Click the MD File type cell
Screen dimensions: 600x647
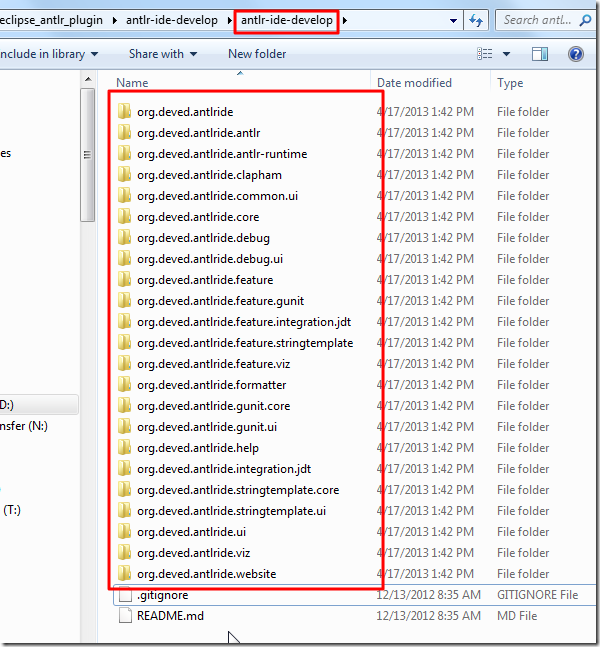(x=517, y=616)
